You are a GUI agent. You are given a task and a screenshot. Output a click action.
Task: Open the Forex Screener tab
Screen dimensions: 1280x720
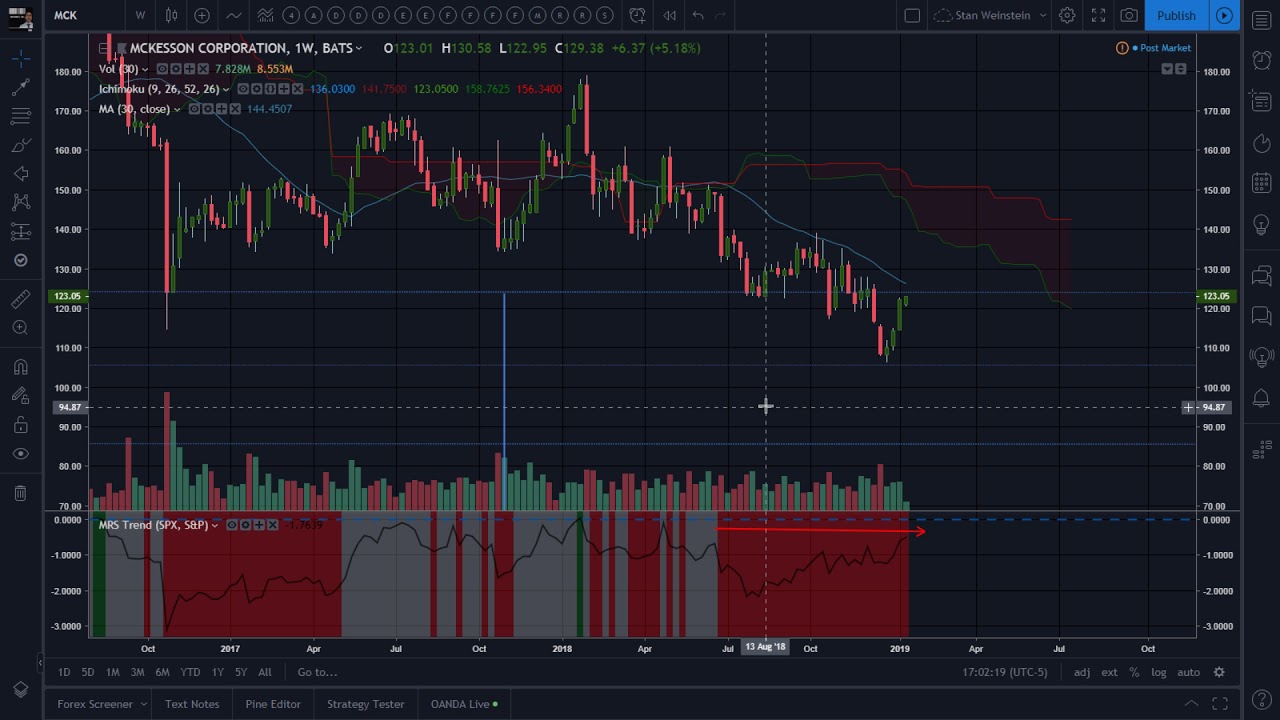95,704
